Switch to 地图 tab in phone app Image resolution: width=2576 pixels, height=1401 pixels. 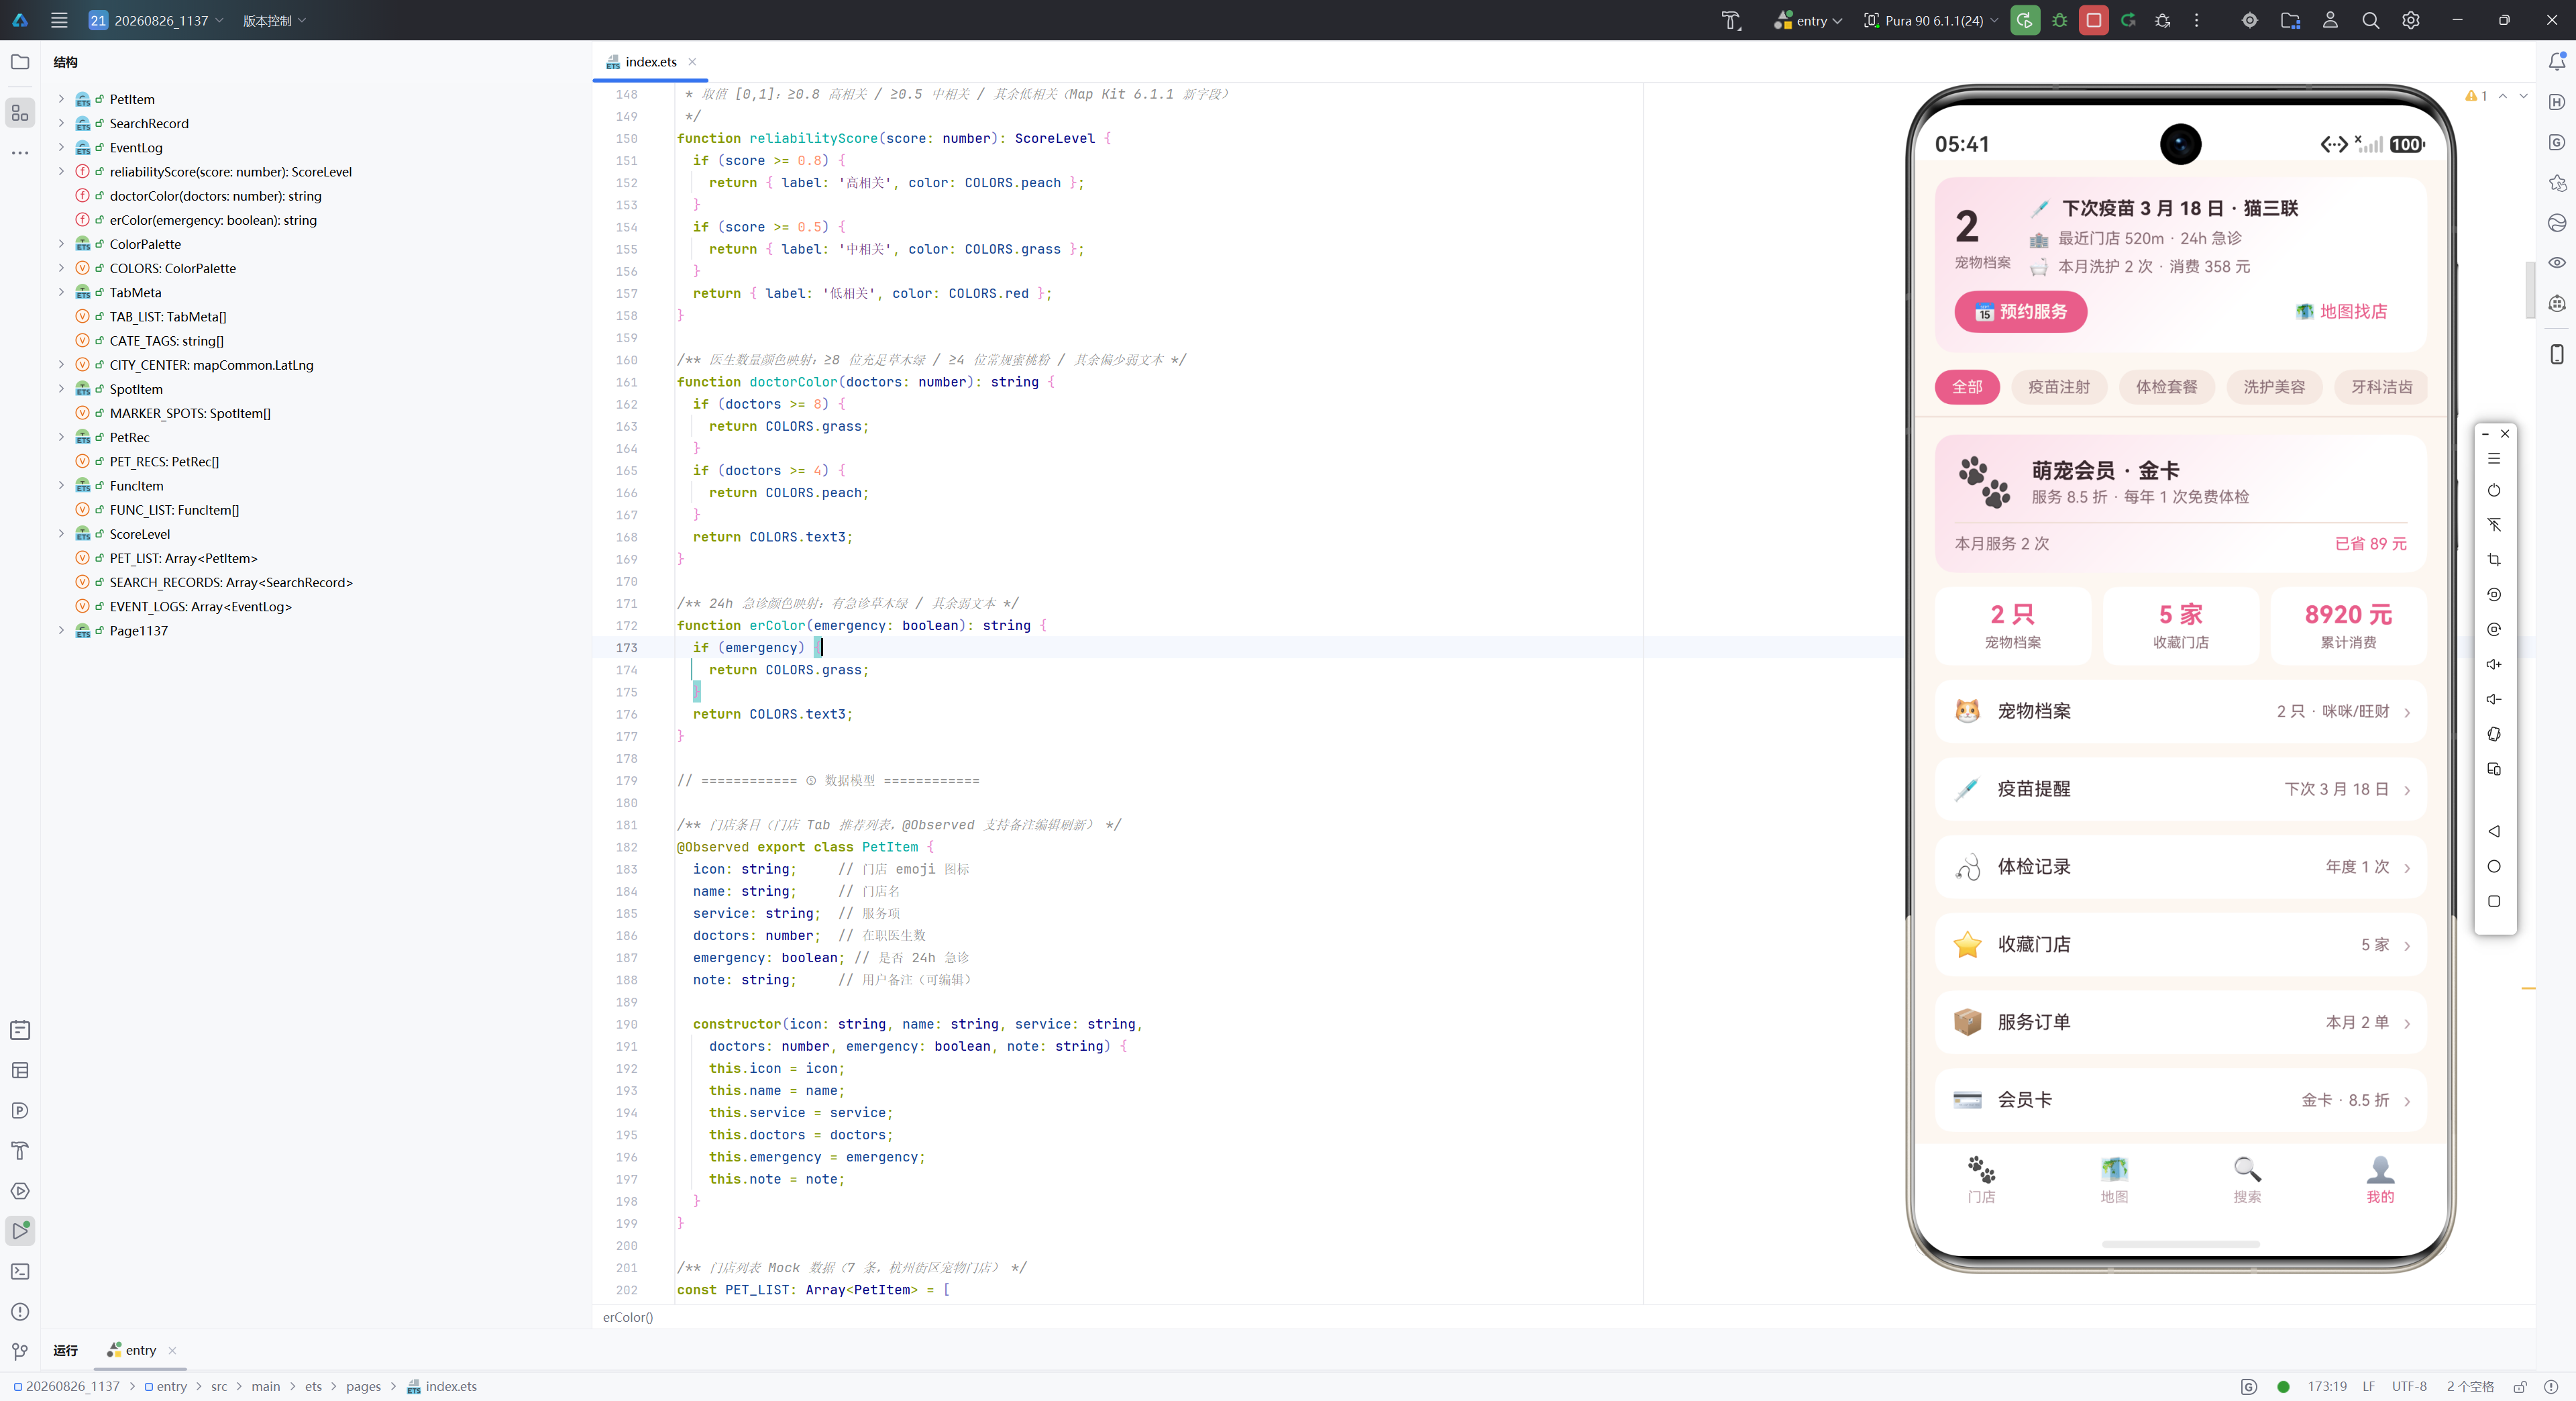2114,1180
